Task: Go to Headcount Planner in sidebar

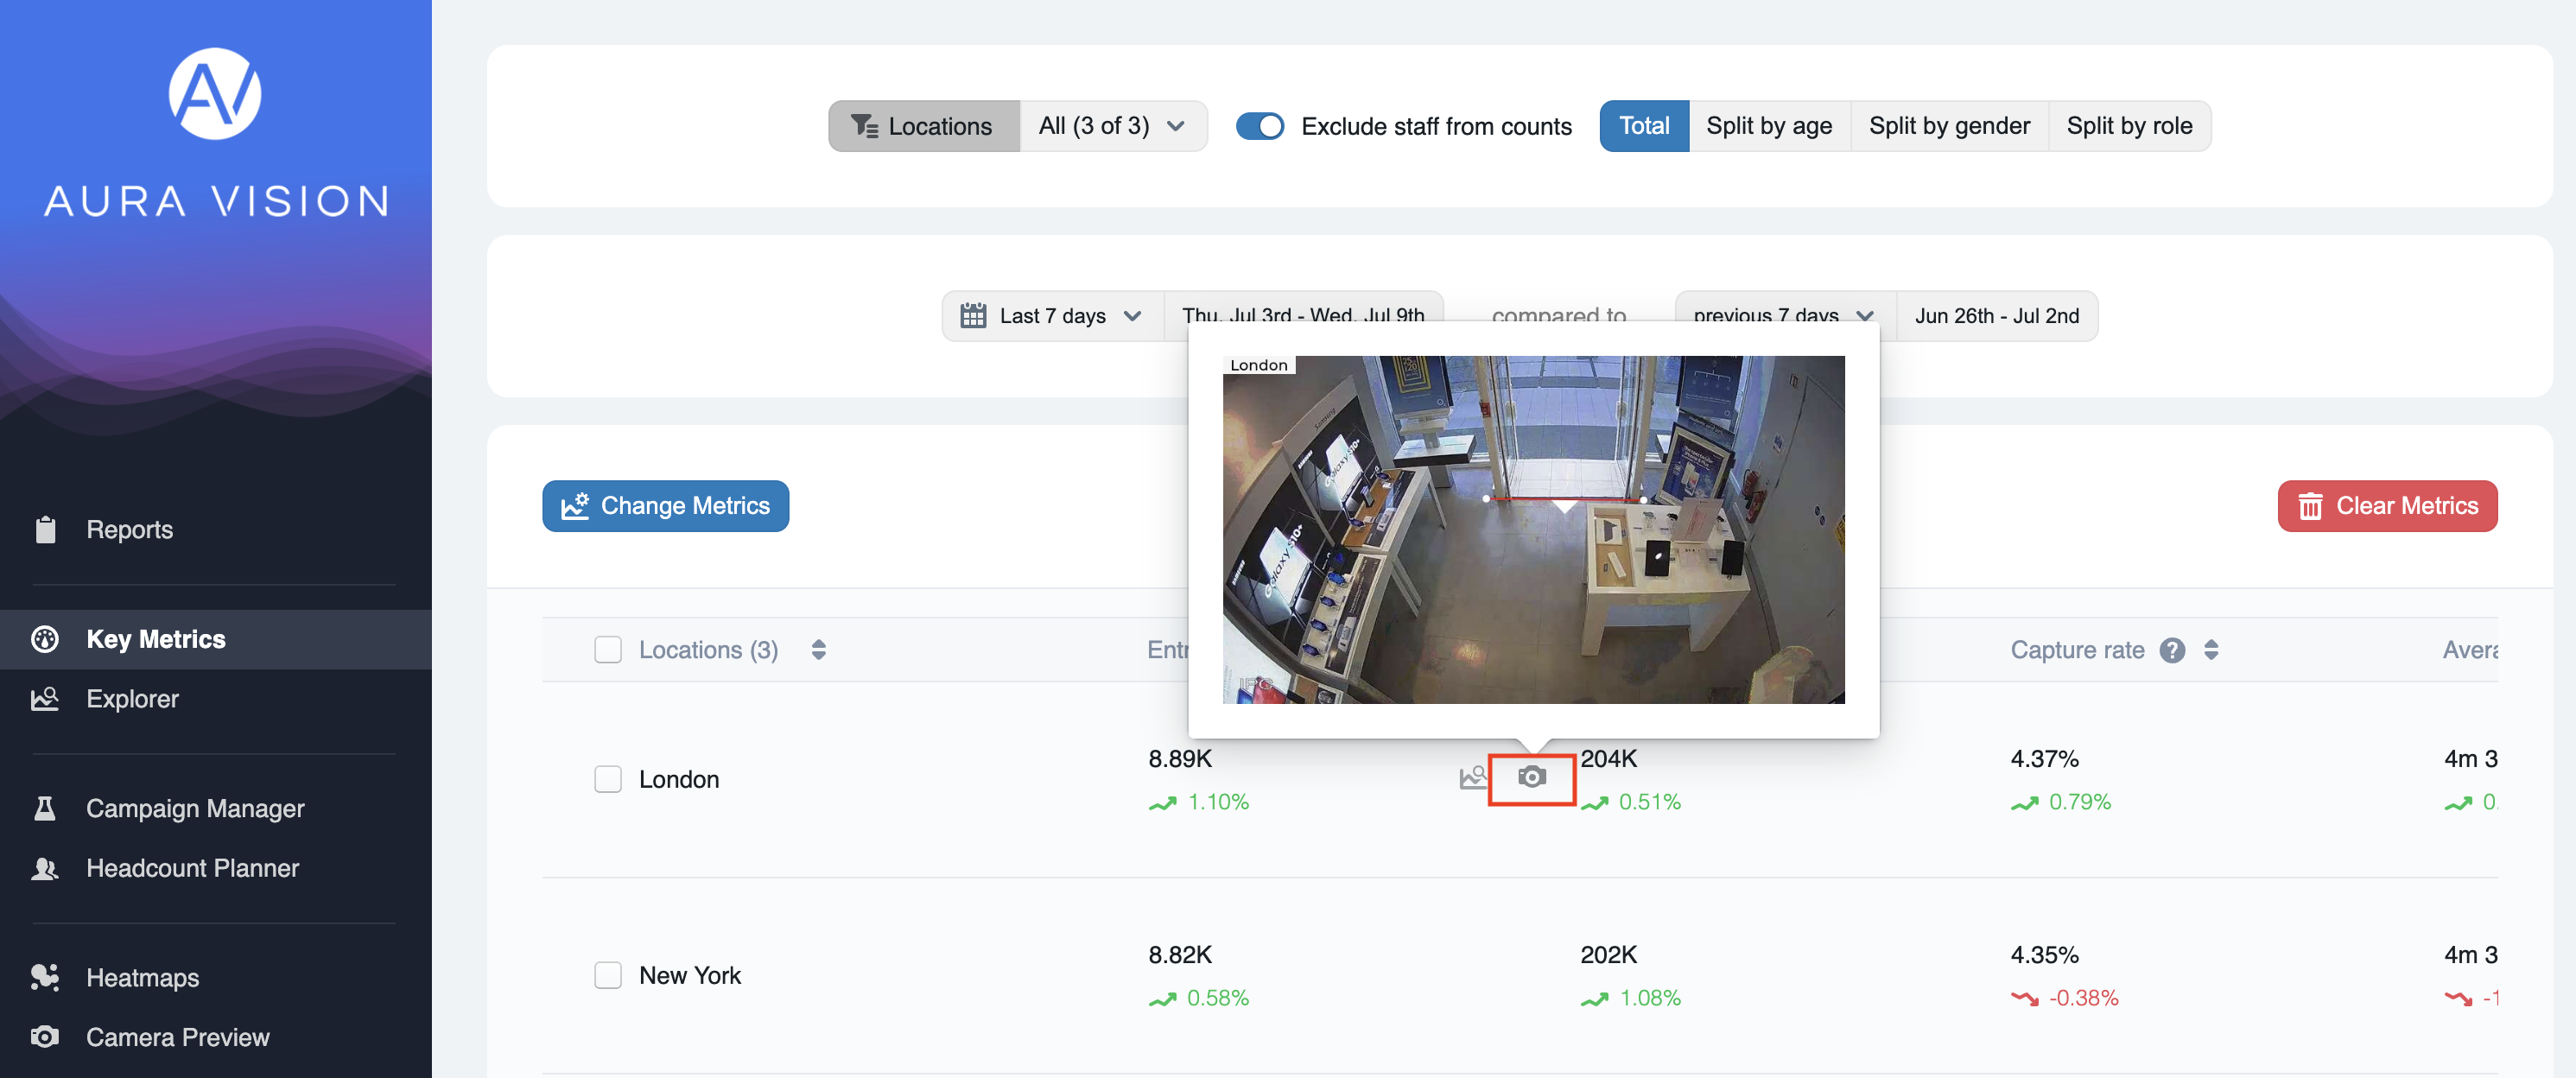Action: pos(192,868)
